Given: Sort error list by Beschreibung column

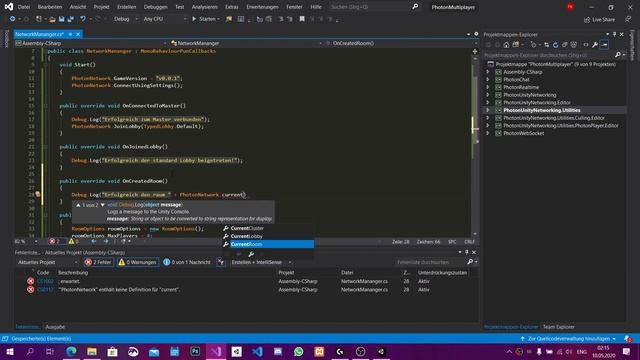Looking at the screenshot, I should point(73,273).
